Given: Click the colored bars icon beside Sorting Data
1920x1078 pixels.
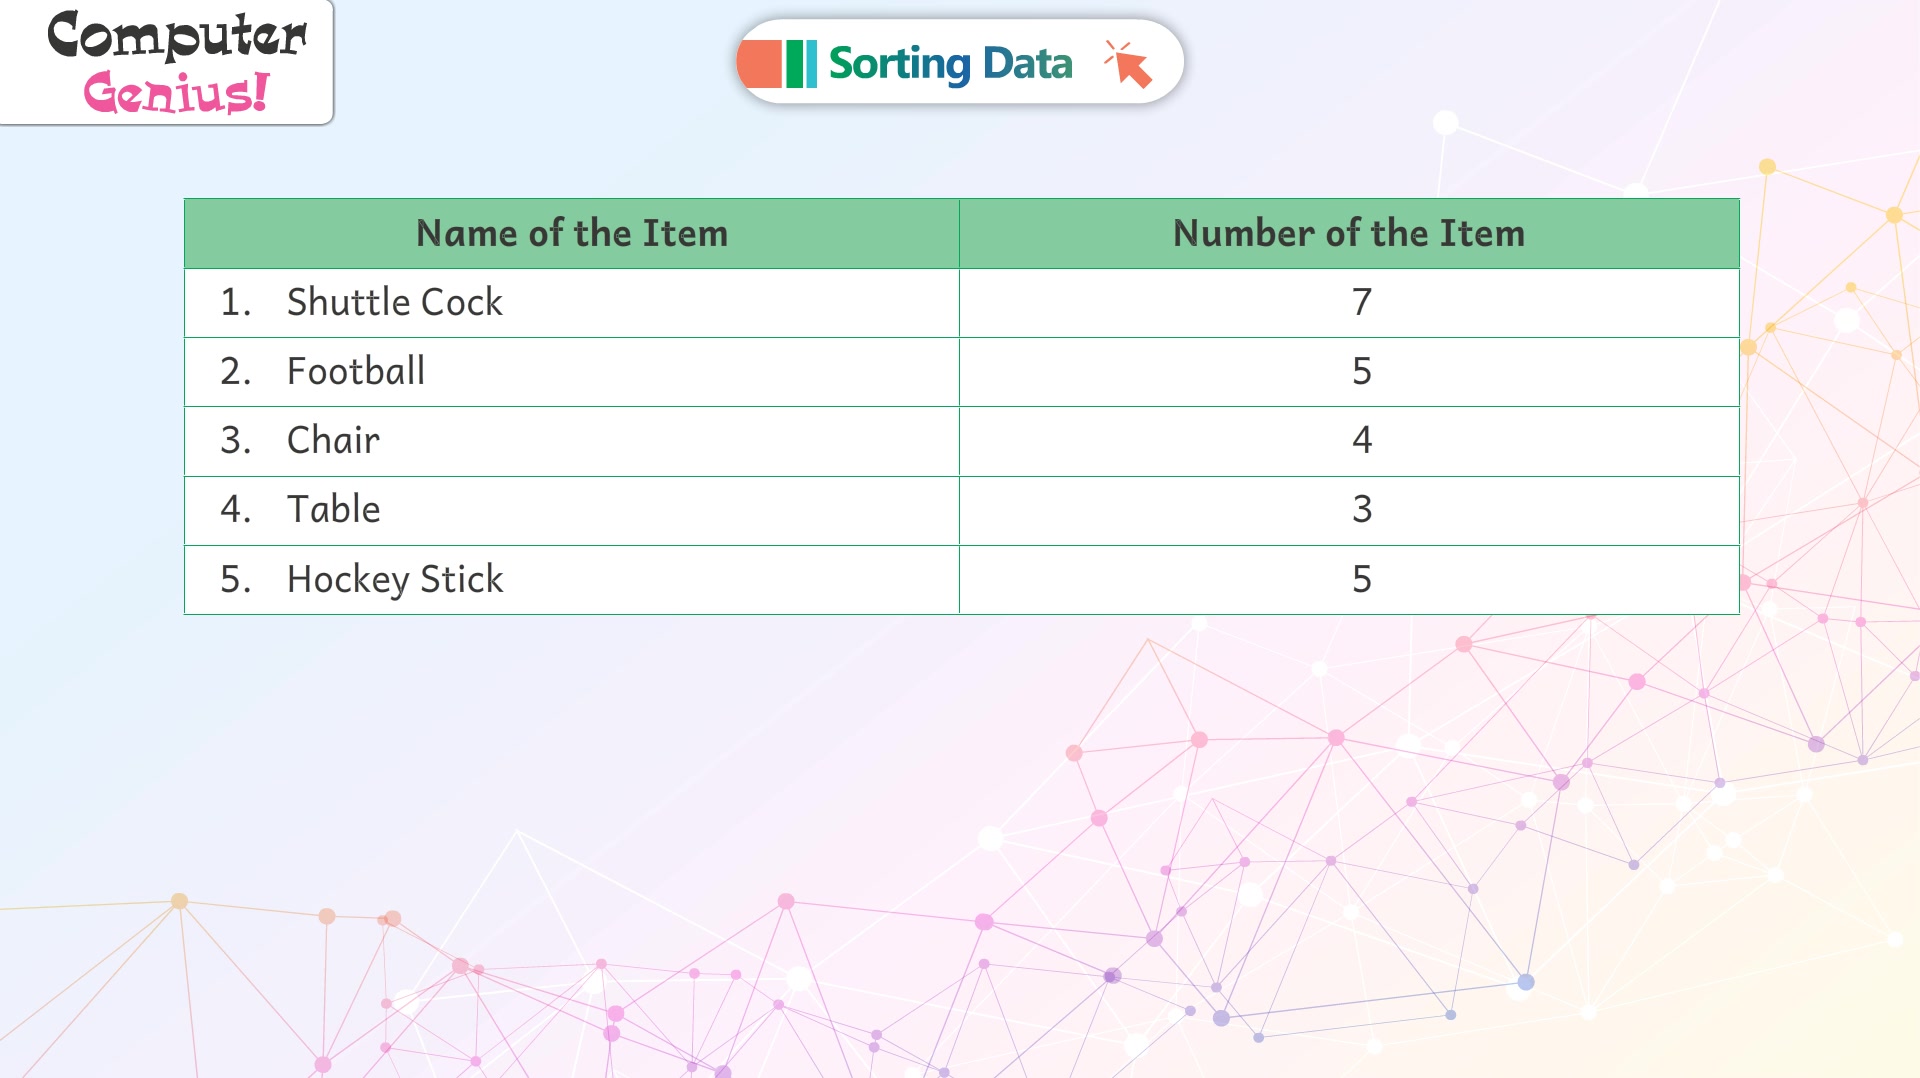Looking at the screenshot, I should pos(778,64).
